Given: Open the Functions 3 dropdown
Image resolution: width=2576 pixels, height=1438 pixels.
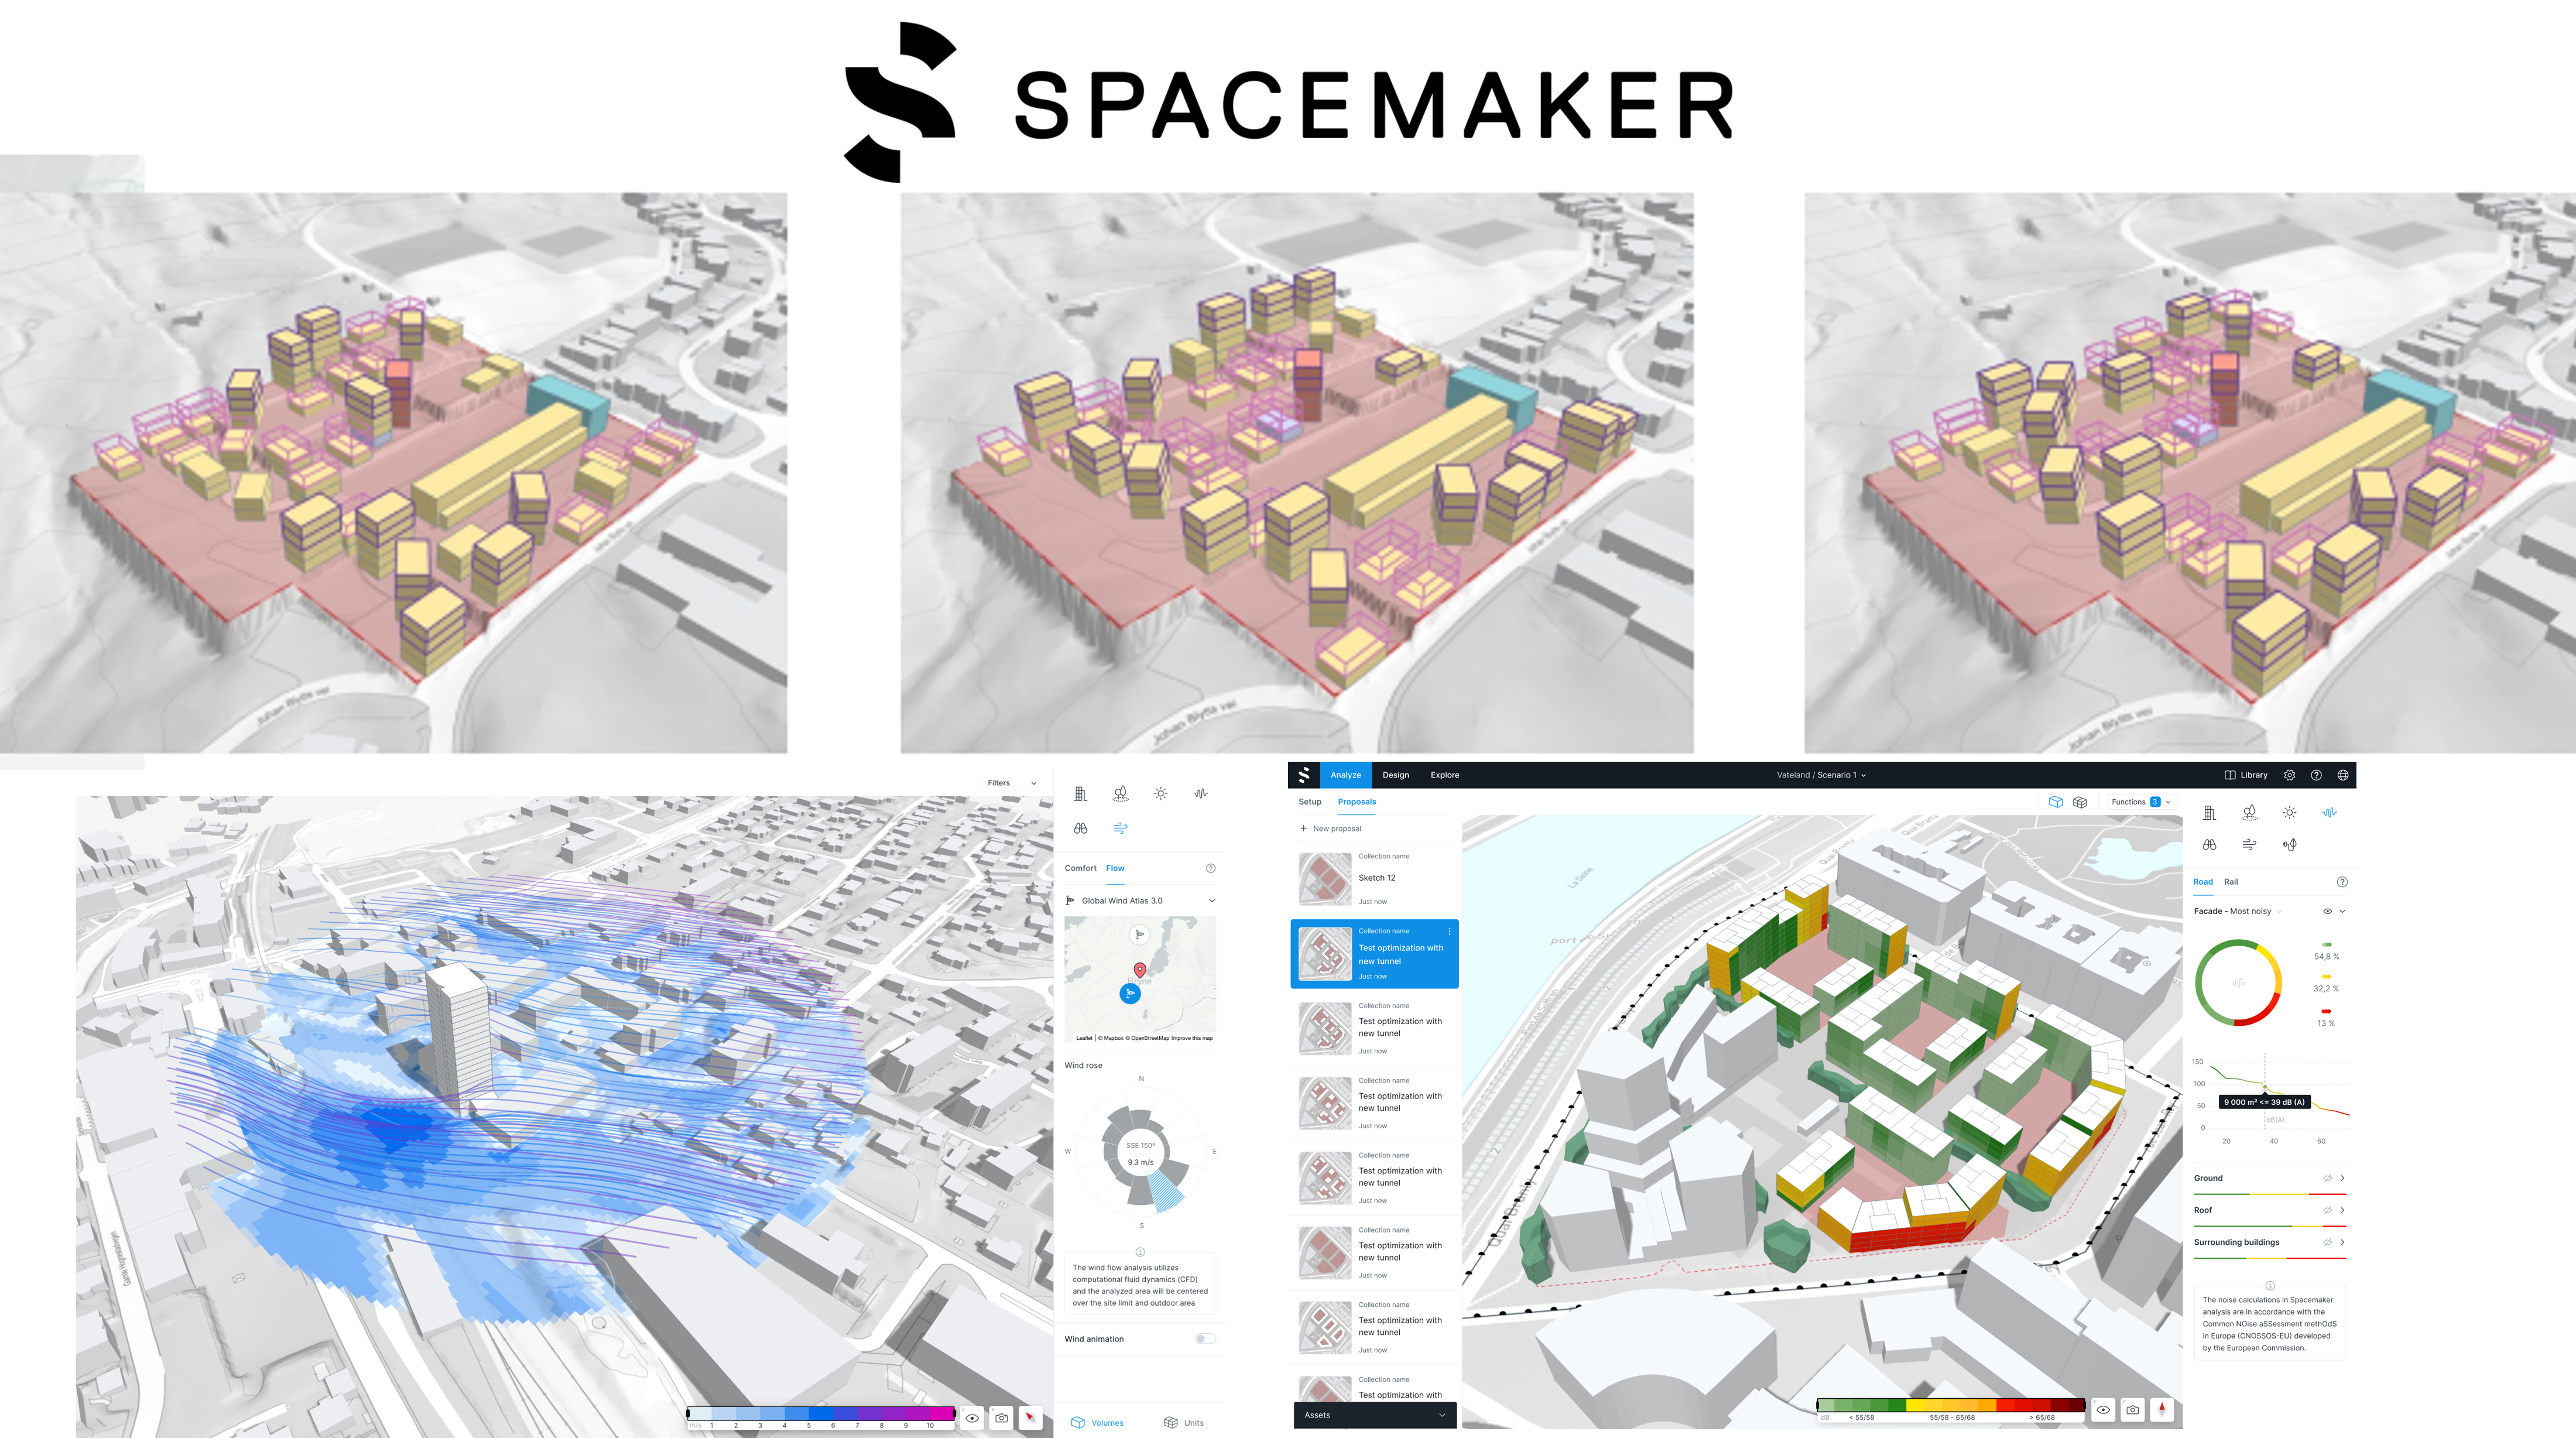Looking at the screenshot, I should (x=2140, y=802).
